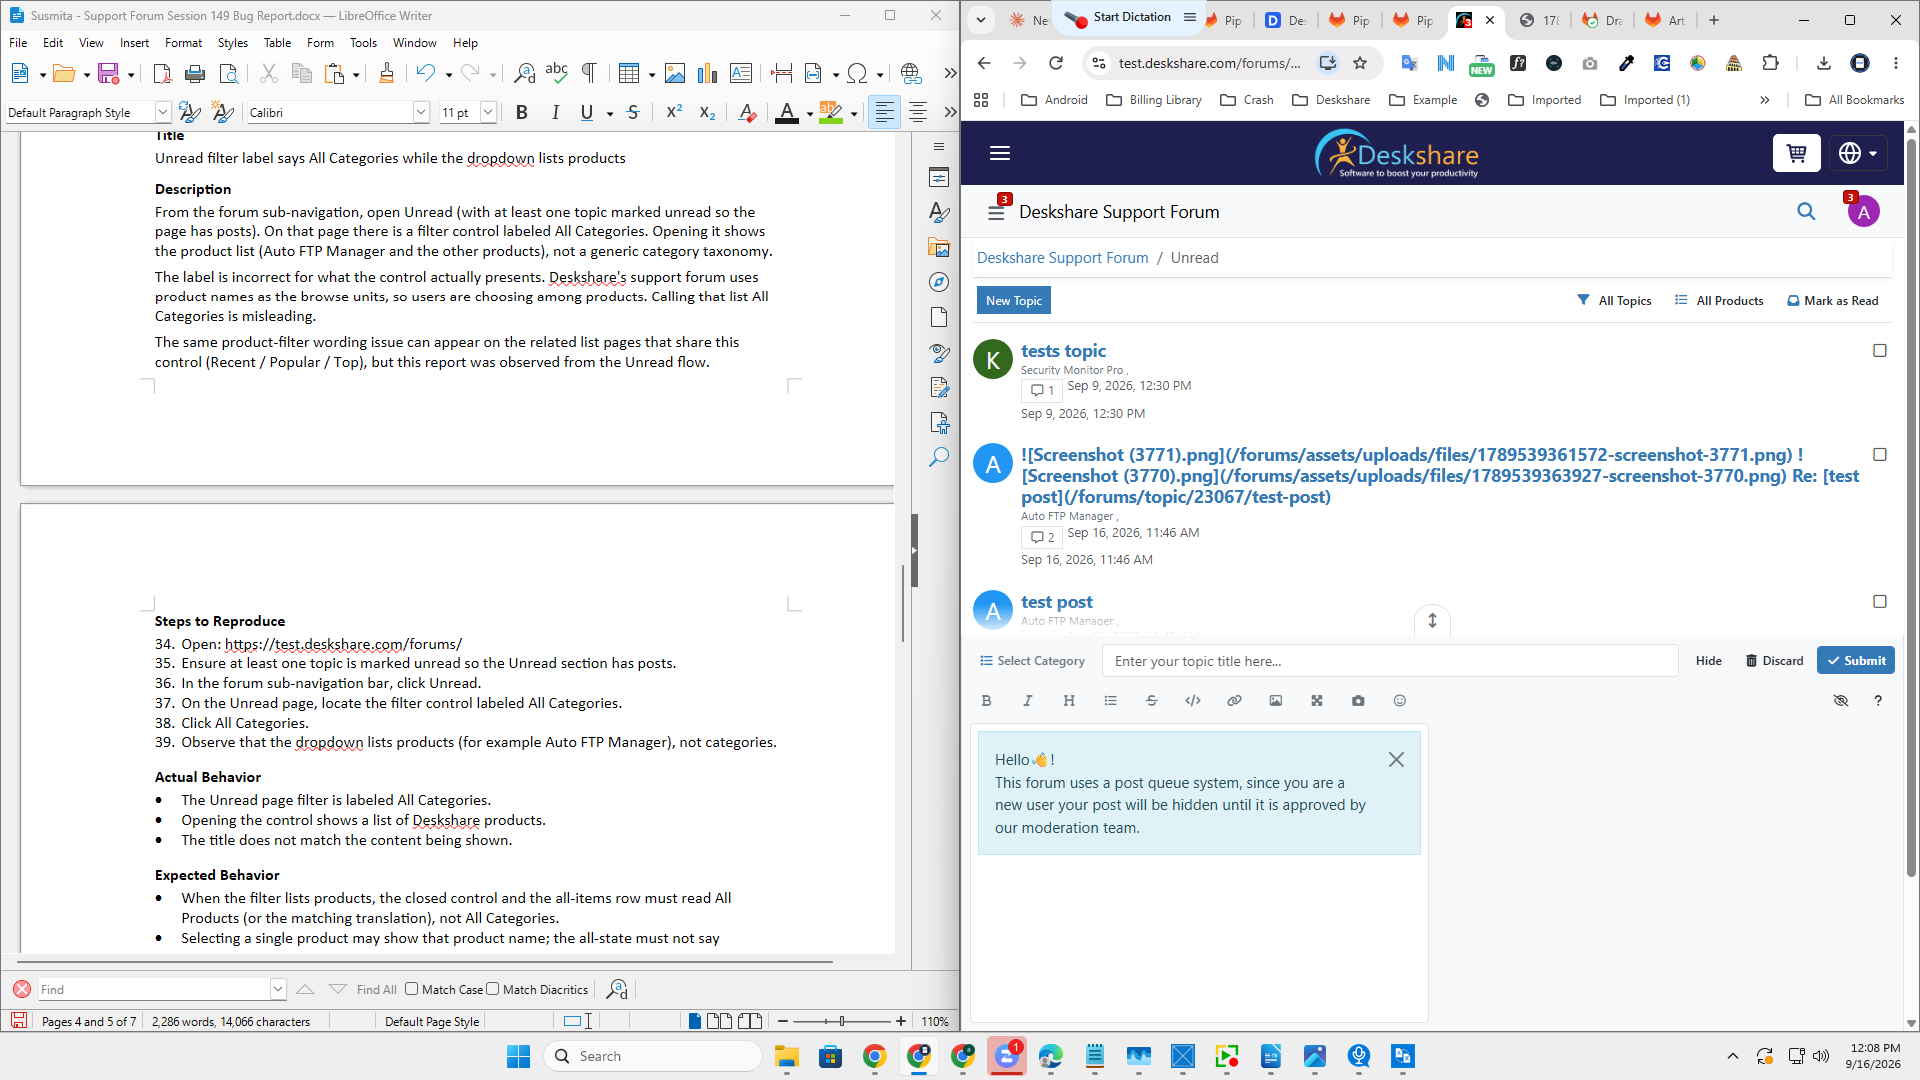Open the Format menu in Writer

point(183,43)
